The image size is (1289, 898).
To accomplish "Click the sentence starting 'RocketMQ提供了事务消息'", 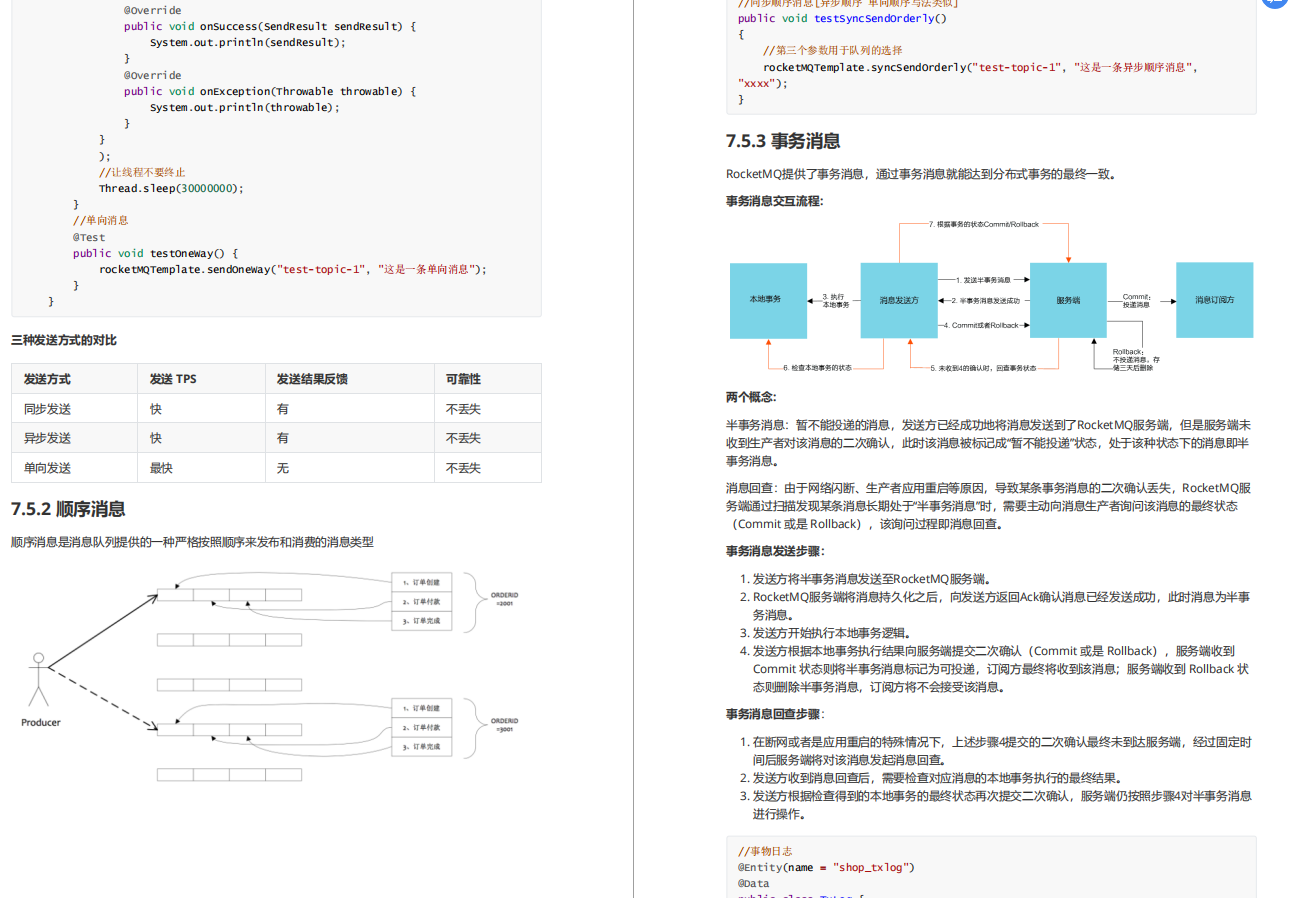I will 920,174.
